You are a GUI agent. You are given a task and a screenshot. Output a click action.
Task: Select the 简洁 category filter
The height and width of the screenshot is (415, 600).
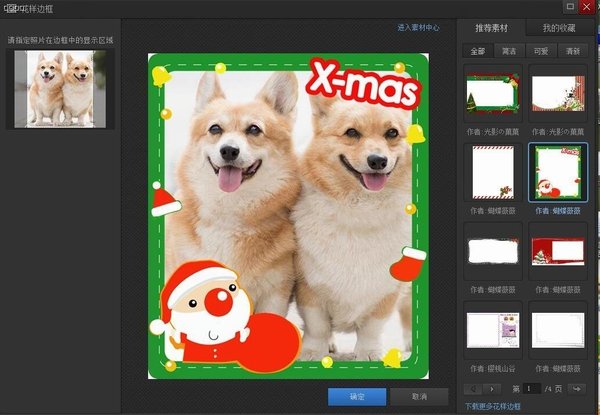click(509, 51)
